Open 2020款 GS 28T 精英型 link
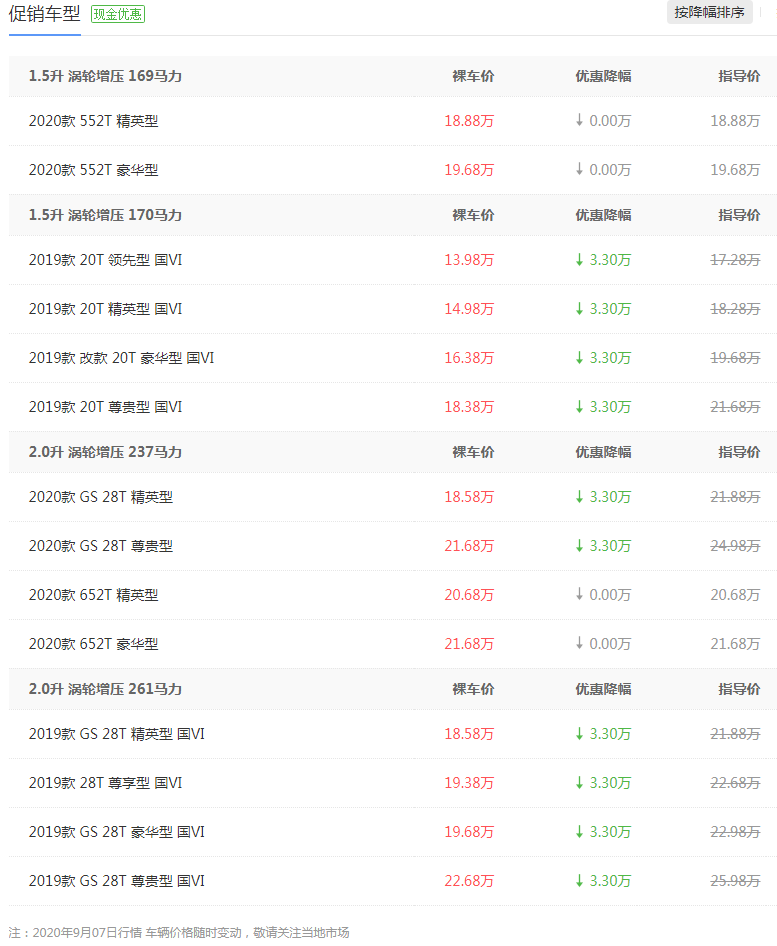This screenshot has height=946, width=777. click(101, 497)
